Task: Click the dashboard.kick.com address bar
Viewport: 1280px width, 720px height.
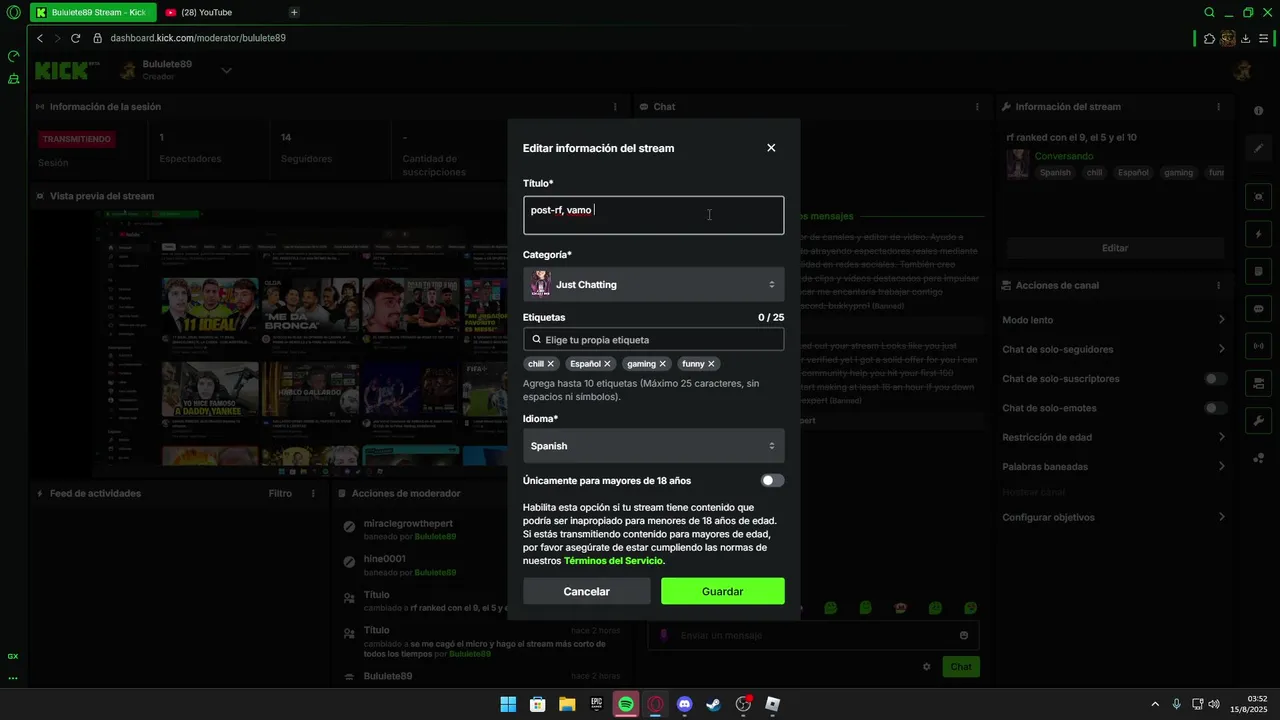Action: click(198, 38)
